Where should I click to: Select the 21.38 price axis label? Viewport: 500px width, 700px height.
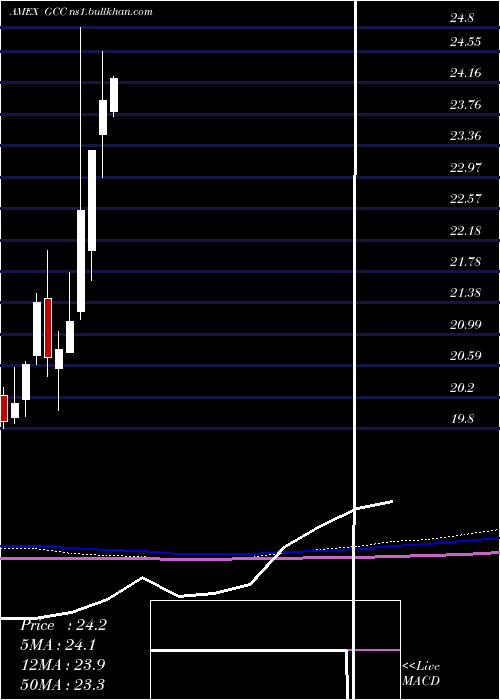pos(466,293)
